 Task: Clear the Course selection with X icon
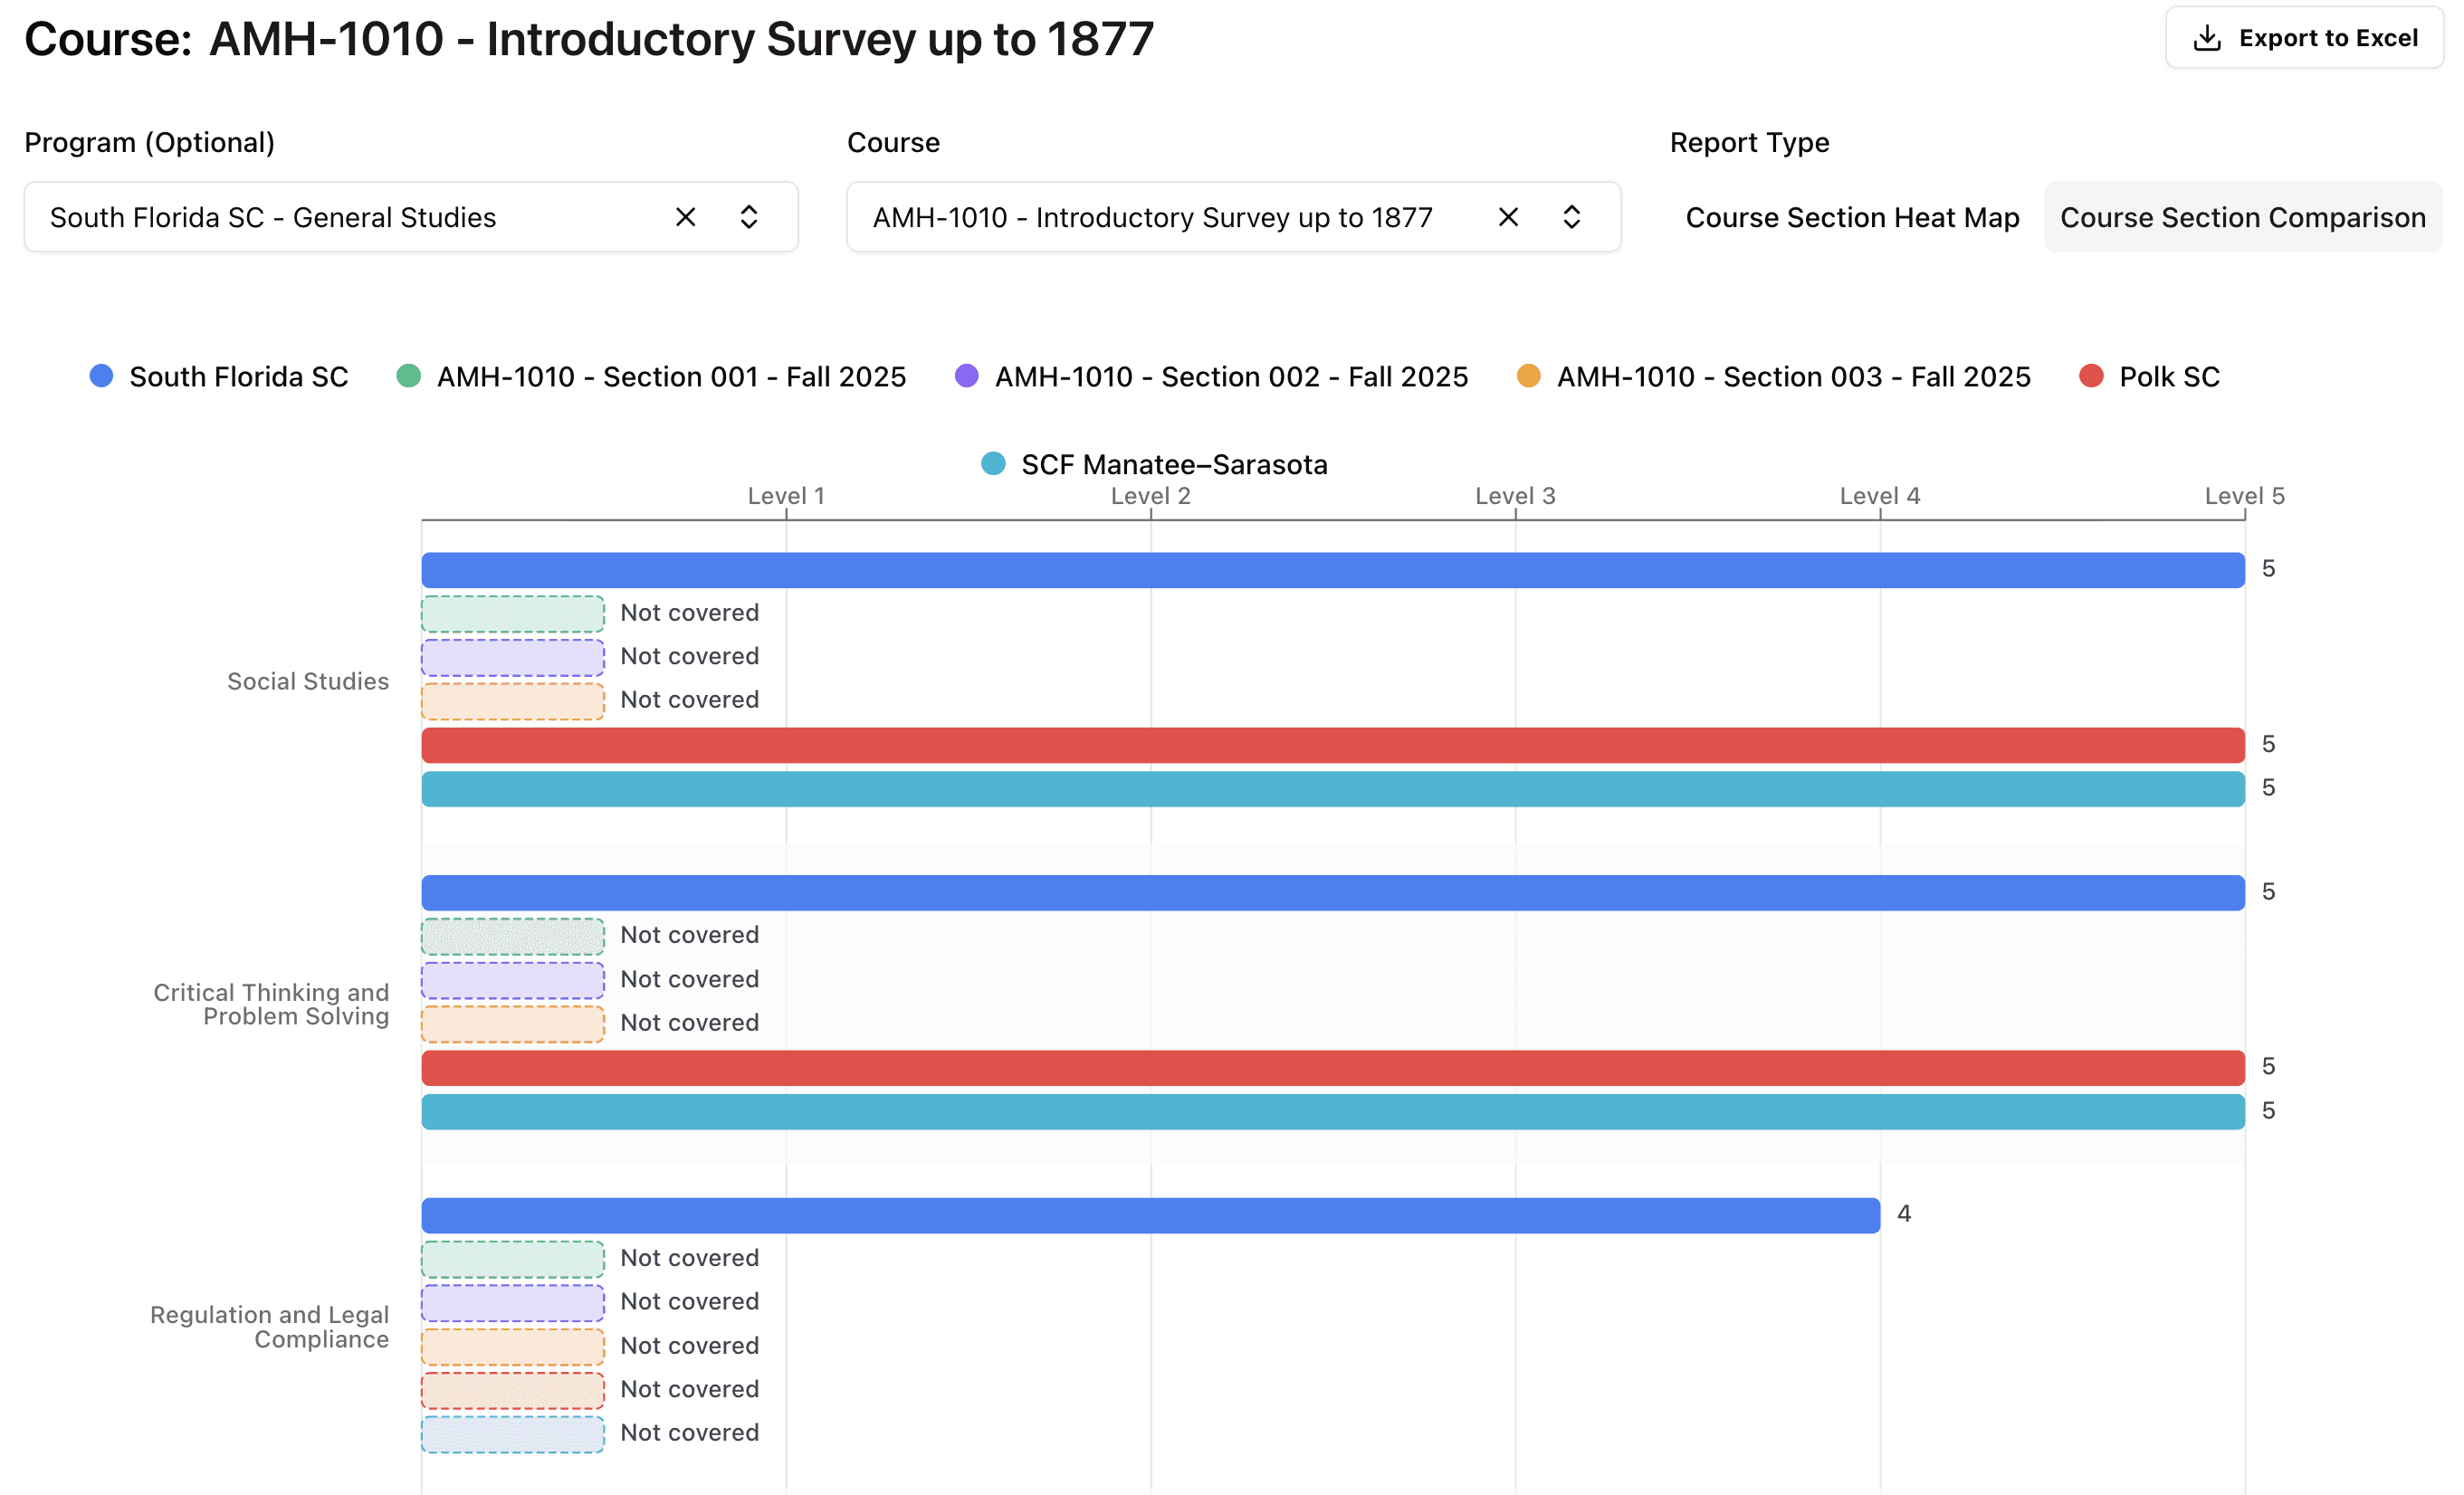click(x=1508, y=217)
